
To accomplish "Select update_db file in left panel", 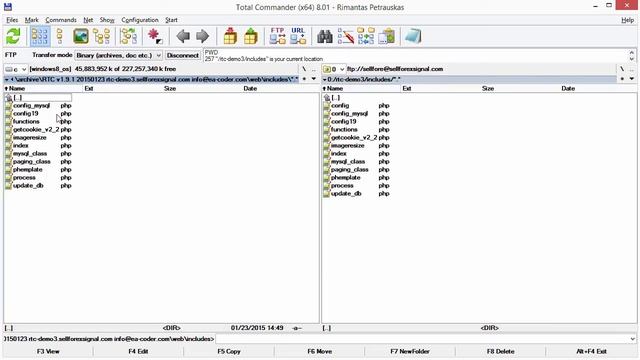I will click(38, 185).
